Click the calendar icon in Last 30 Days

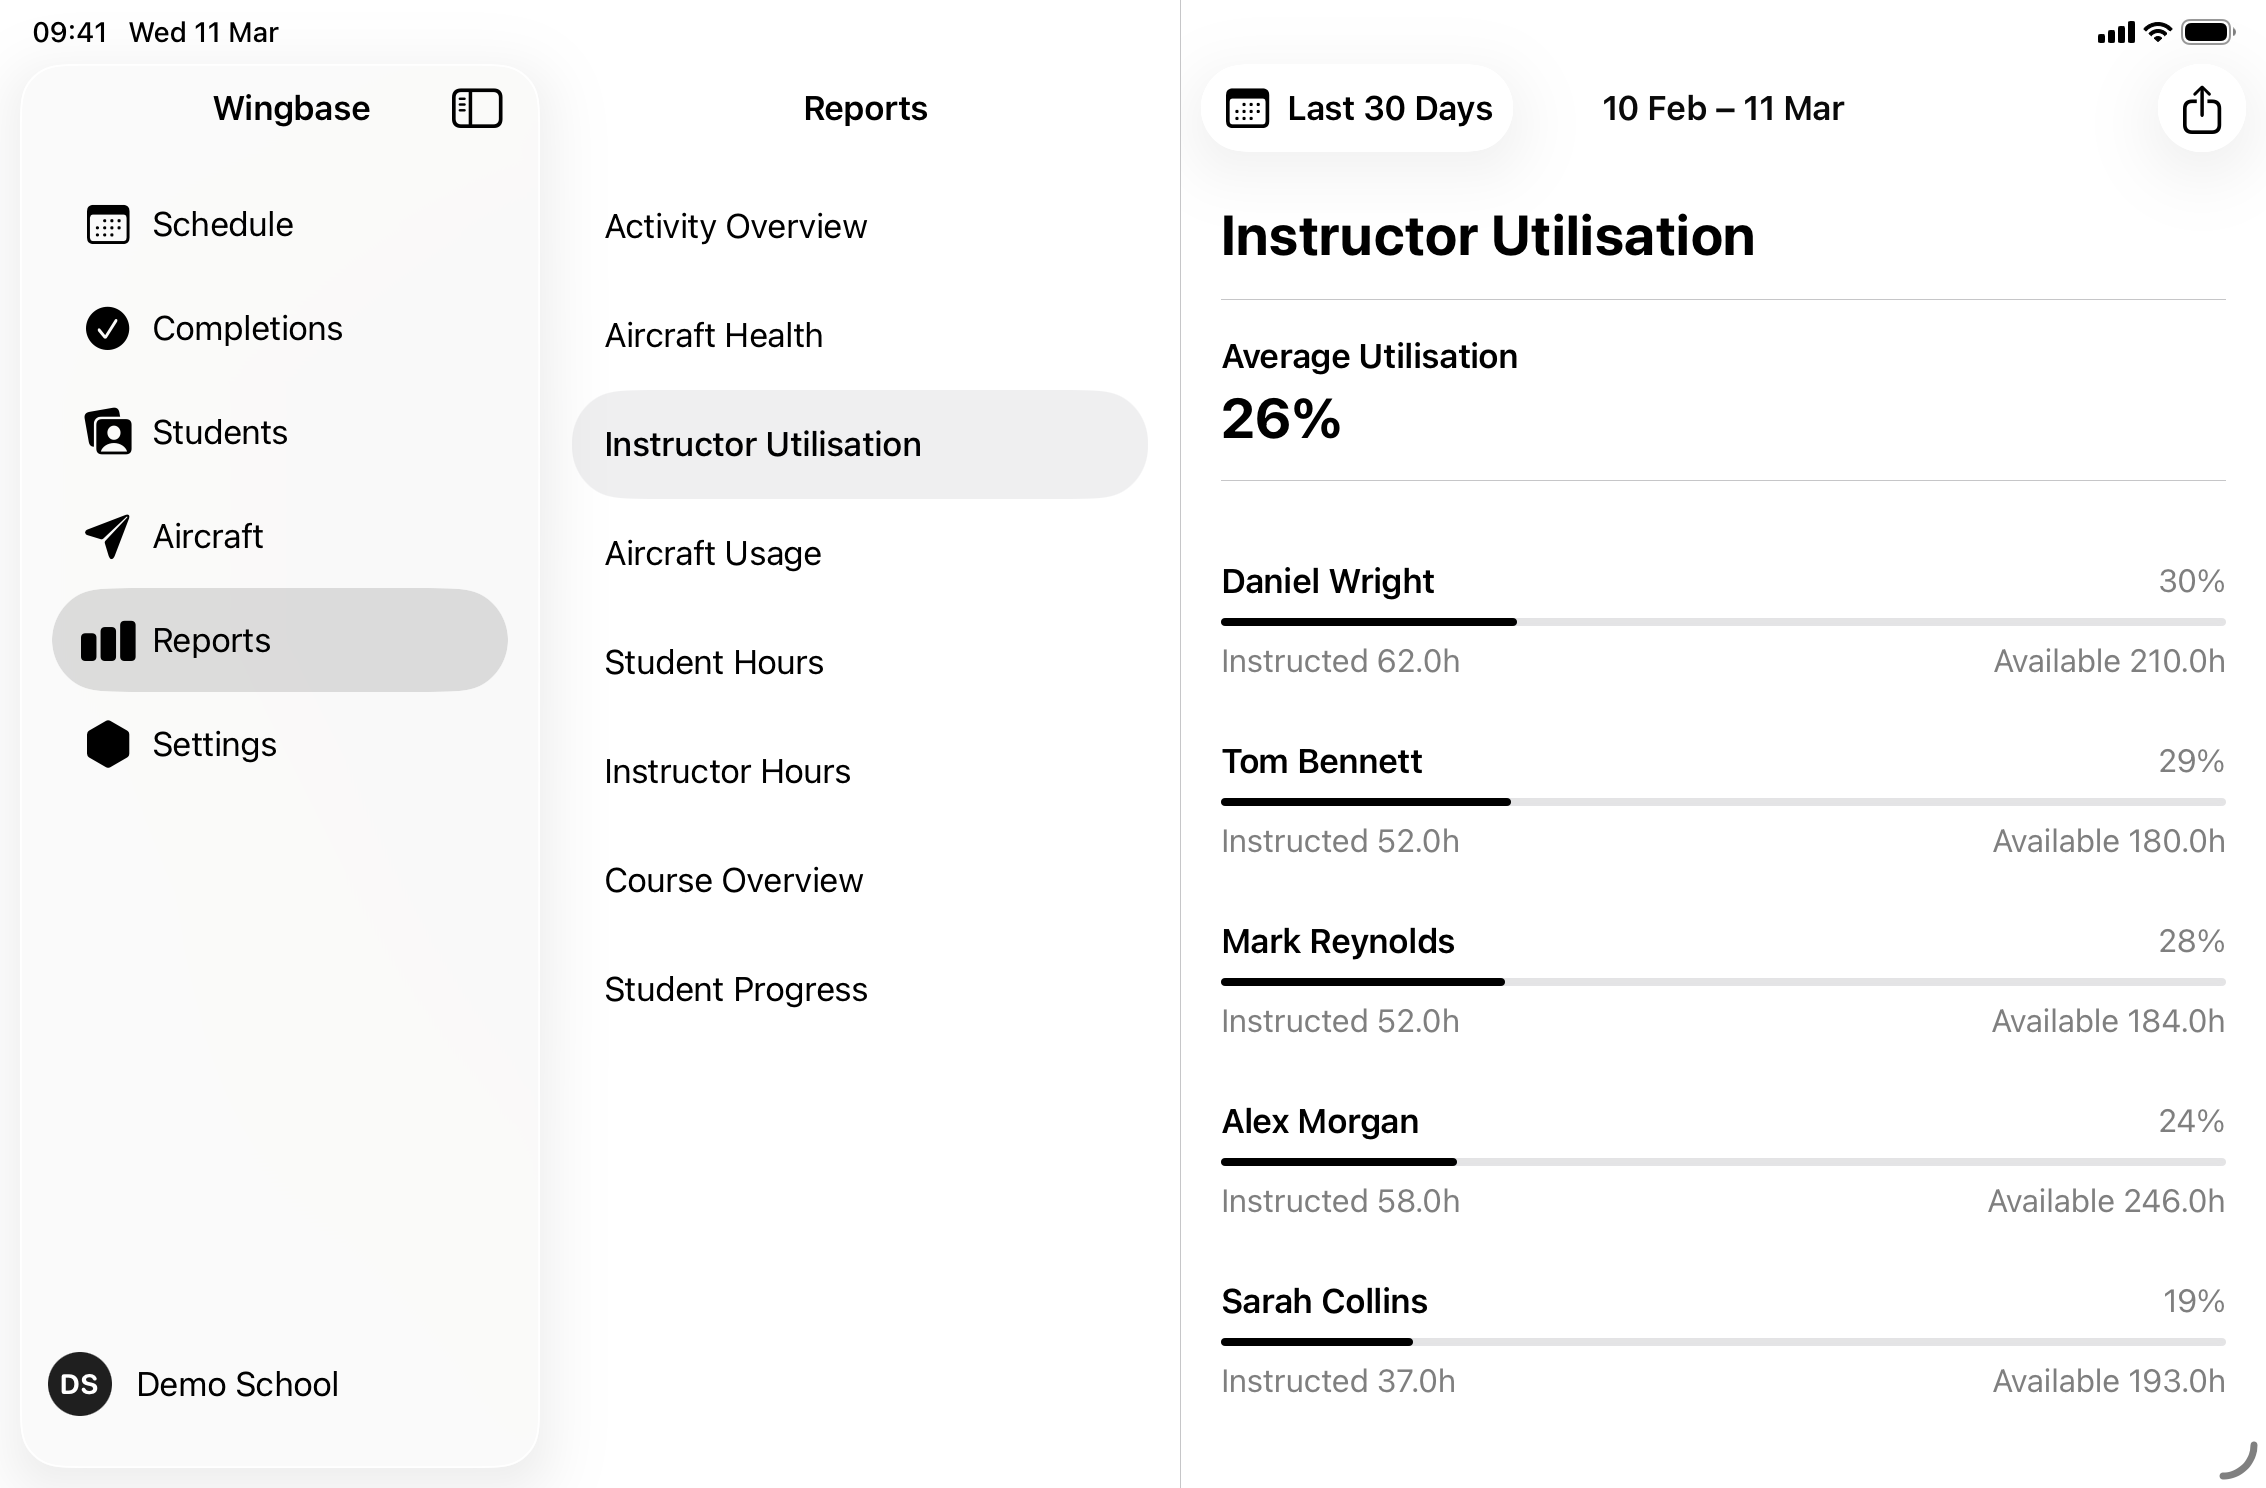pyautogui.click(x=1247, y=108)
